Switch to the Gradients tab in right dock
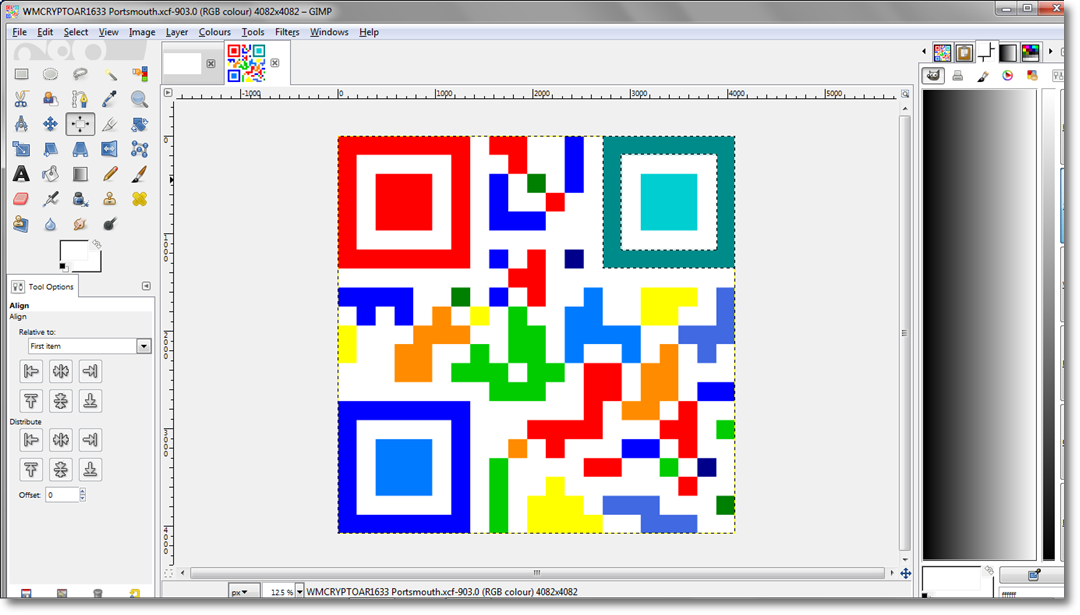The image size is (1080, 615). [1008, 52]
